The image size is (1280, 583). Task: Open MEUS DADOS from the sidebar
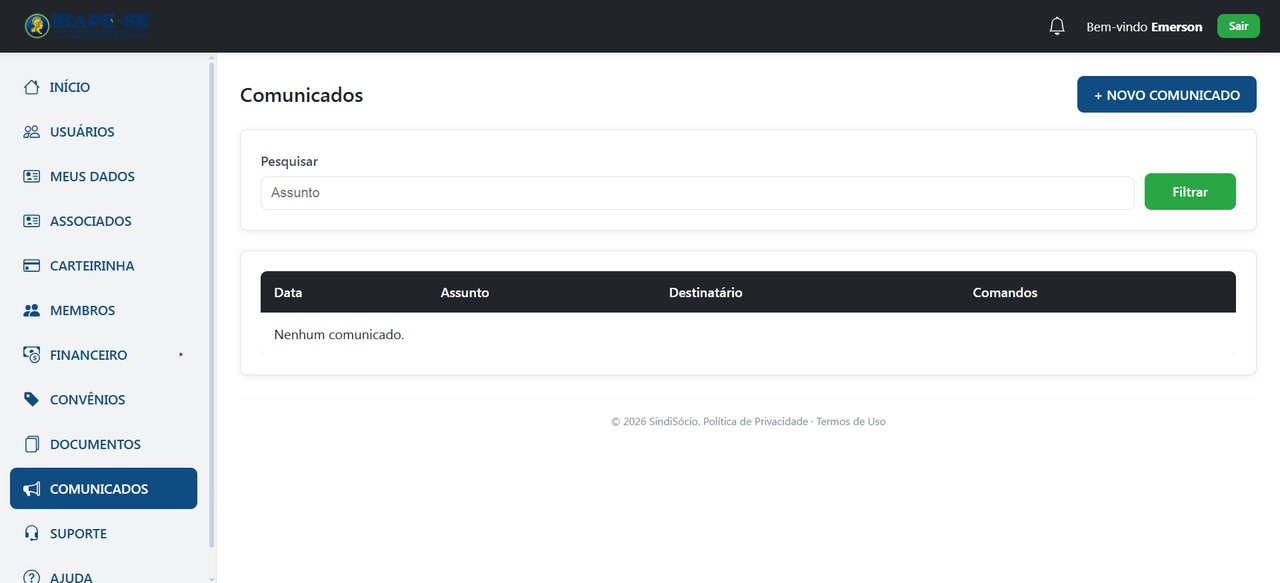104,176
